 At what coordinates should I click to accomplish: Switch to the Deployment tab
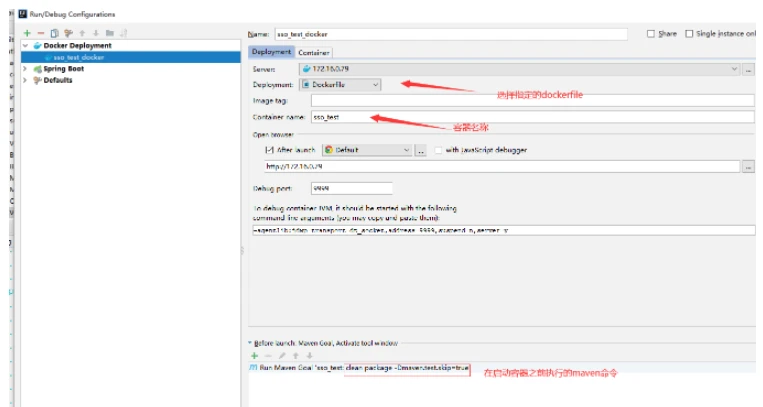271,52
